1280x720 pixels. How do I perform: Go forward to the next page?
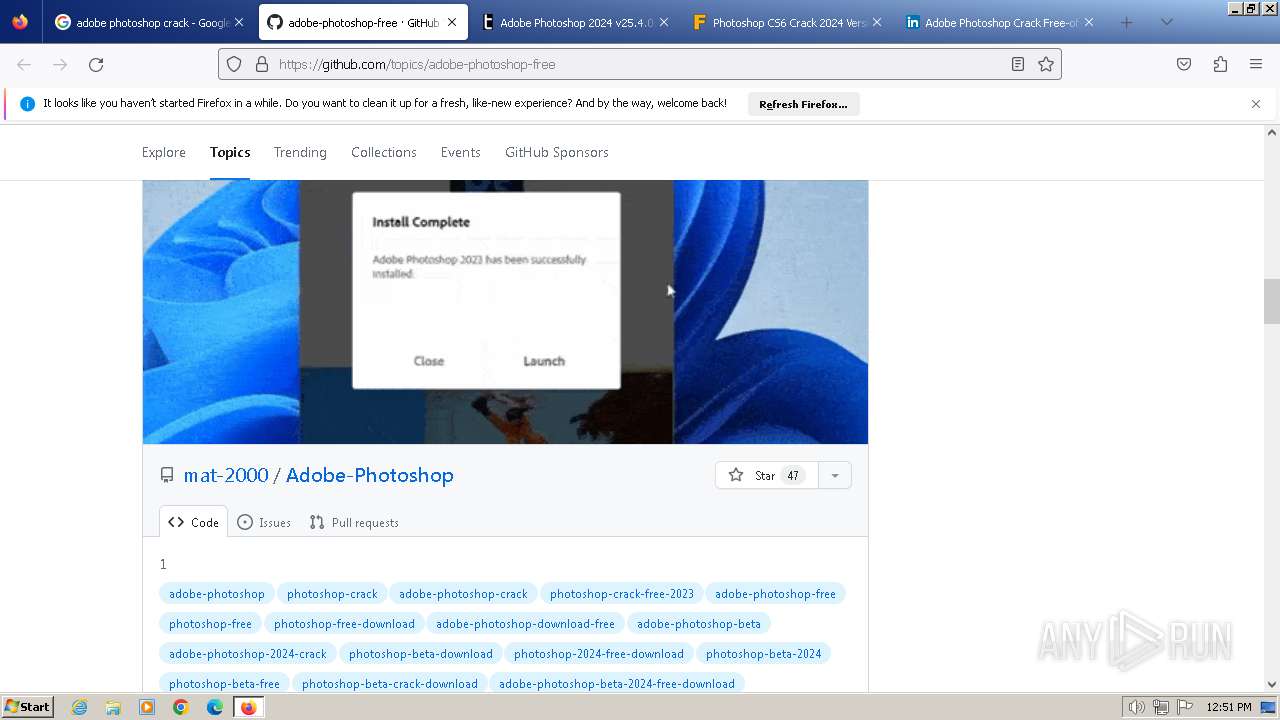click(x=60, y=64)
